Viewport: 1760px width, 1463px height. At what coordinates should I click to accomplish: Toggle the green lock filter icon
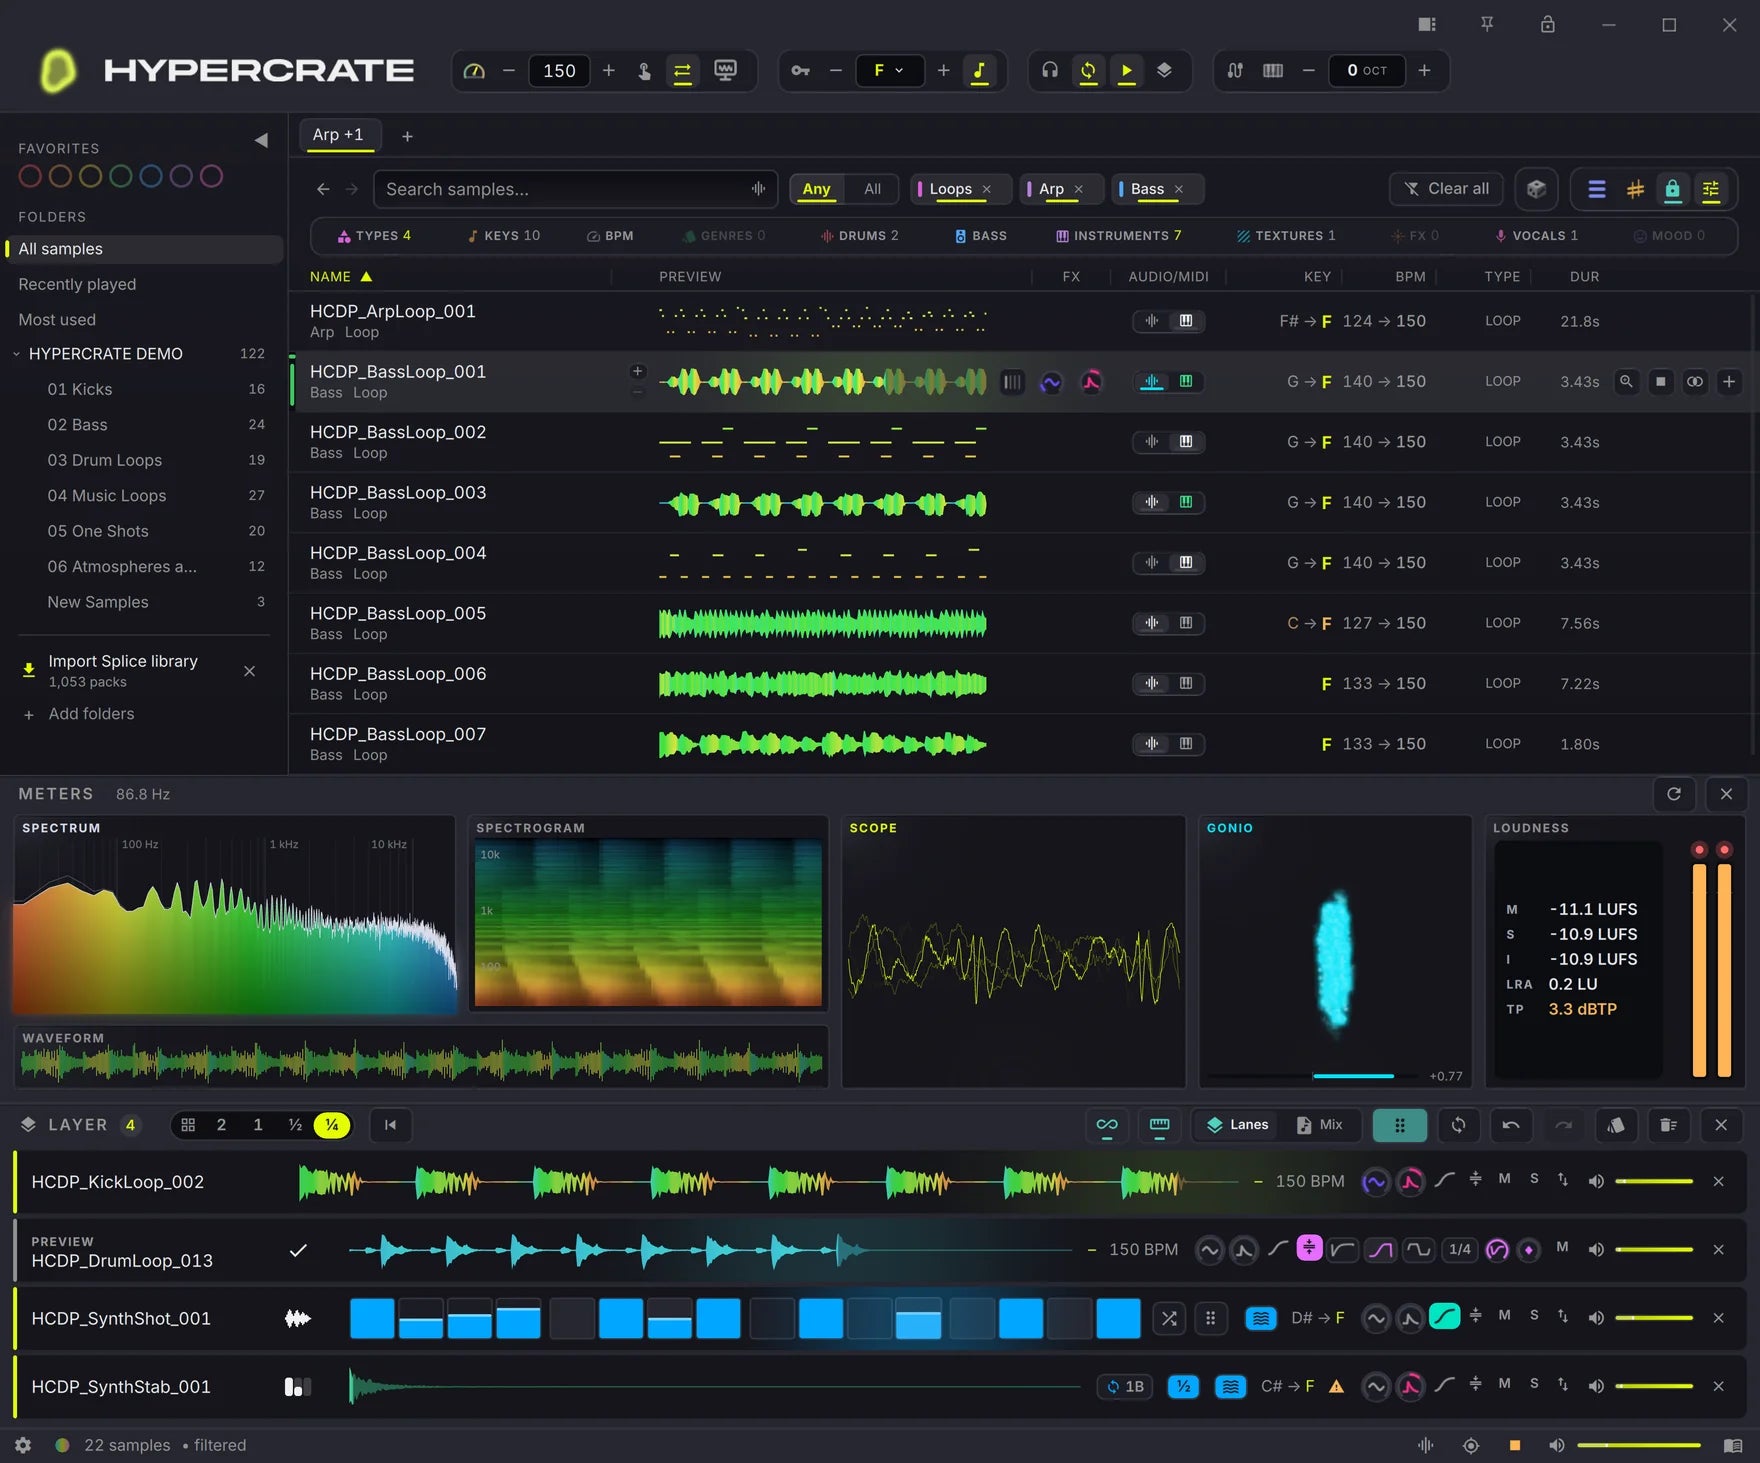[1672, 189]
